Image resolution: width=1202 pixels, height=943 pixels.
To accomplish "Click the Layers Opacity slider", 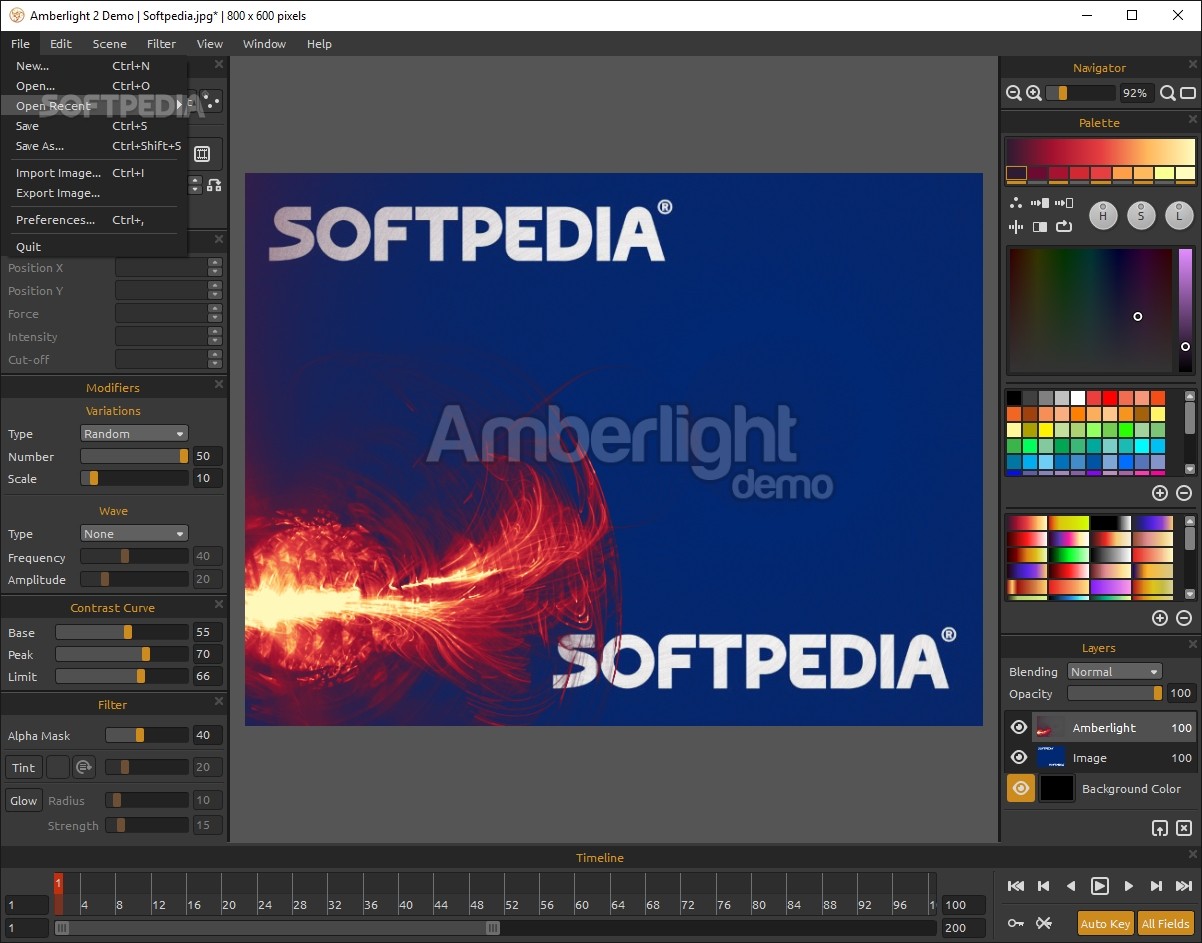I will click(x=1115, y=693).
